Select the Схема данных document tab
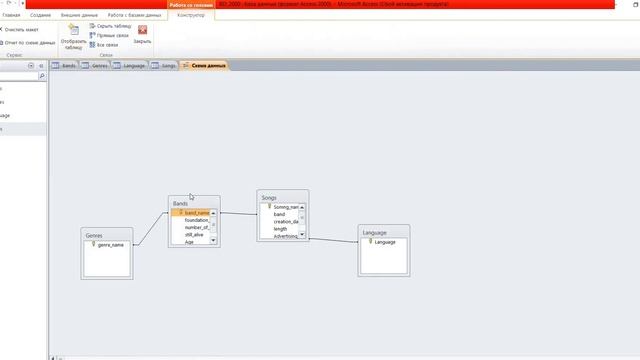 coord(204,65)
